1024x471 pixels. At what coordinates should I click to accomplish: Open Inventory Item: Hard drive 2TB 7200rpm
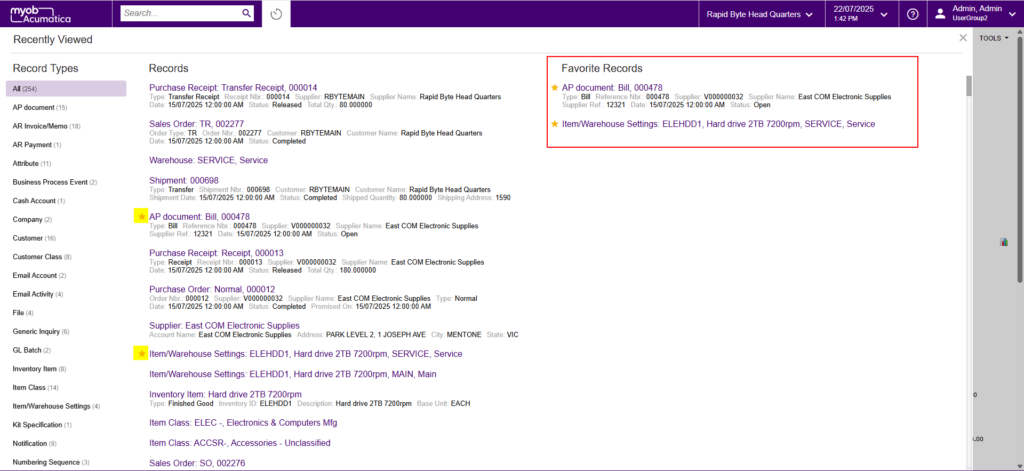(225, 395)
